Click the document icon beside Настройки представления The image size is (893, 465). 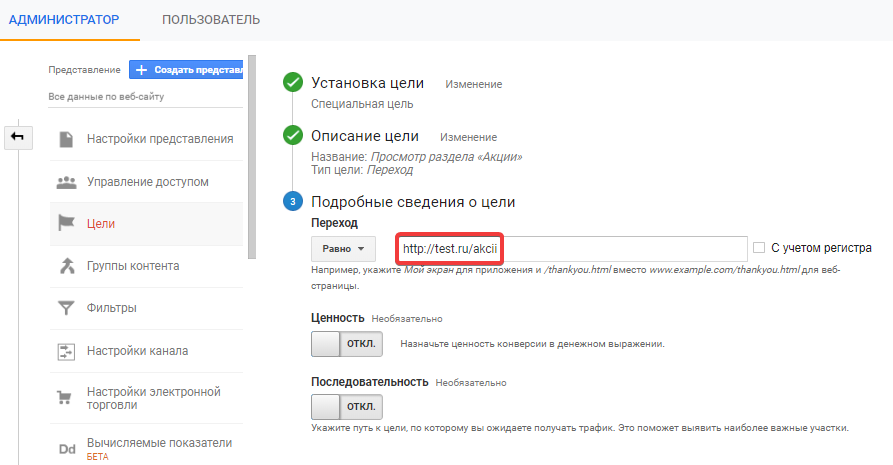pyautogui.click(x=66, y=139)
